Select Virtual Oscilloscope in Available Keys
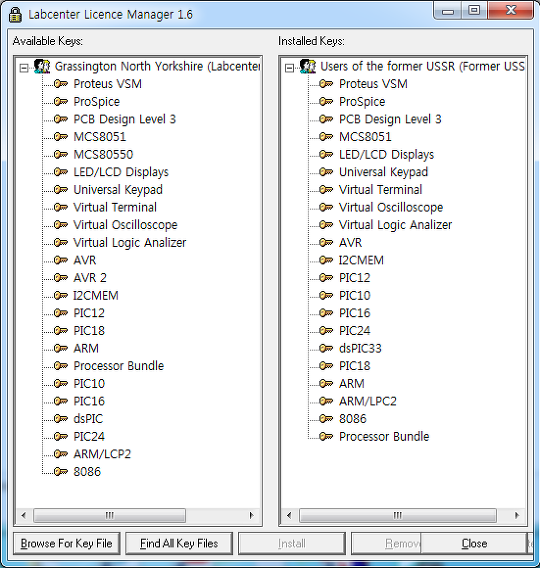 pos(125,225)
